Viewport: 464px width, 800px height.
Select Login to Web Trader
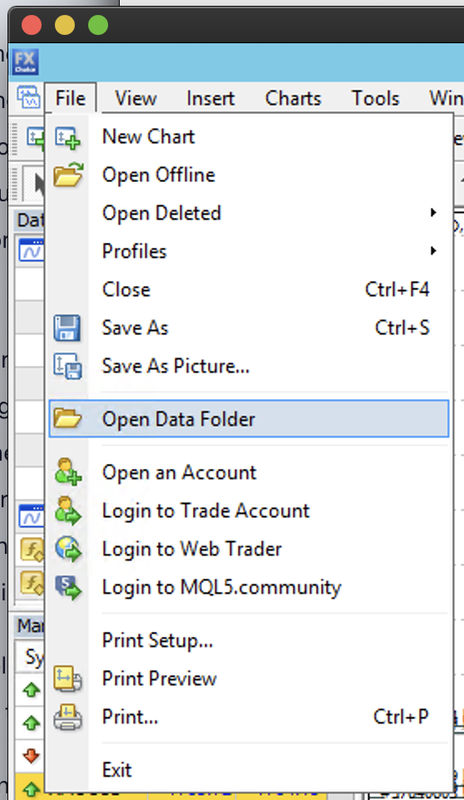point(249,549)
